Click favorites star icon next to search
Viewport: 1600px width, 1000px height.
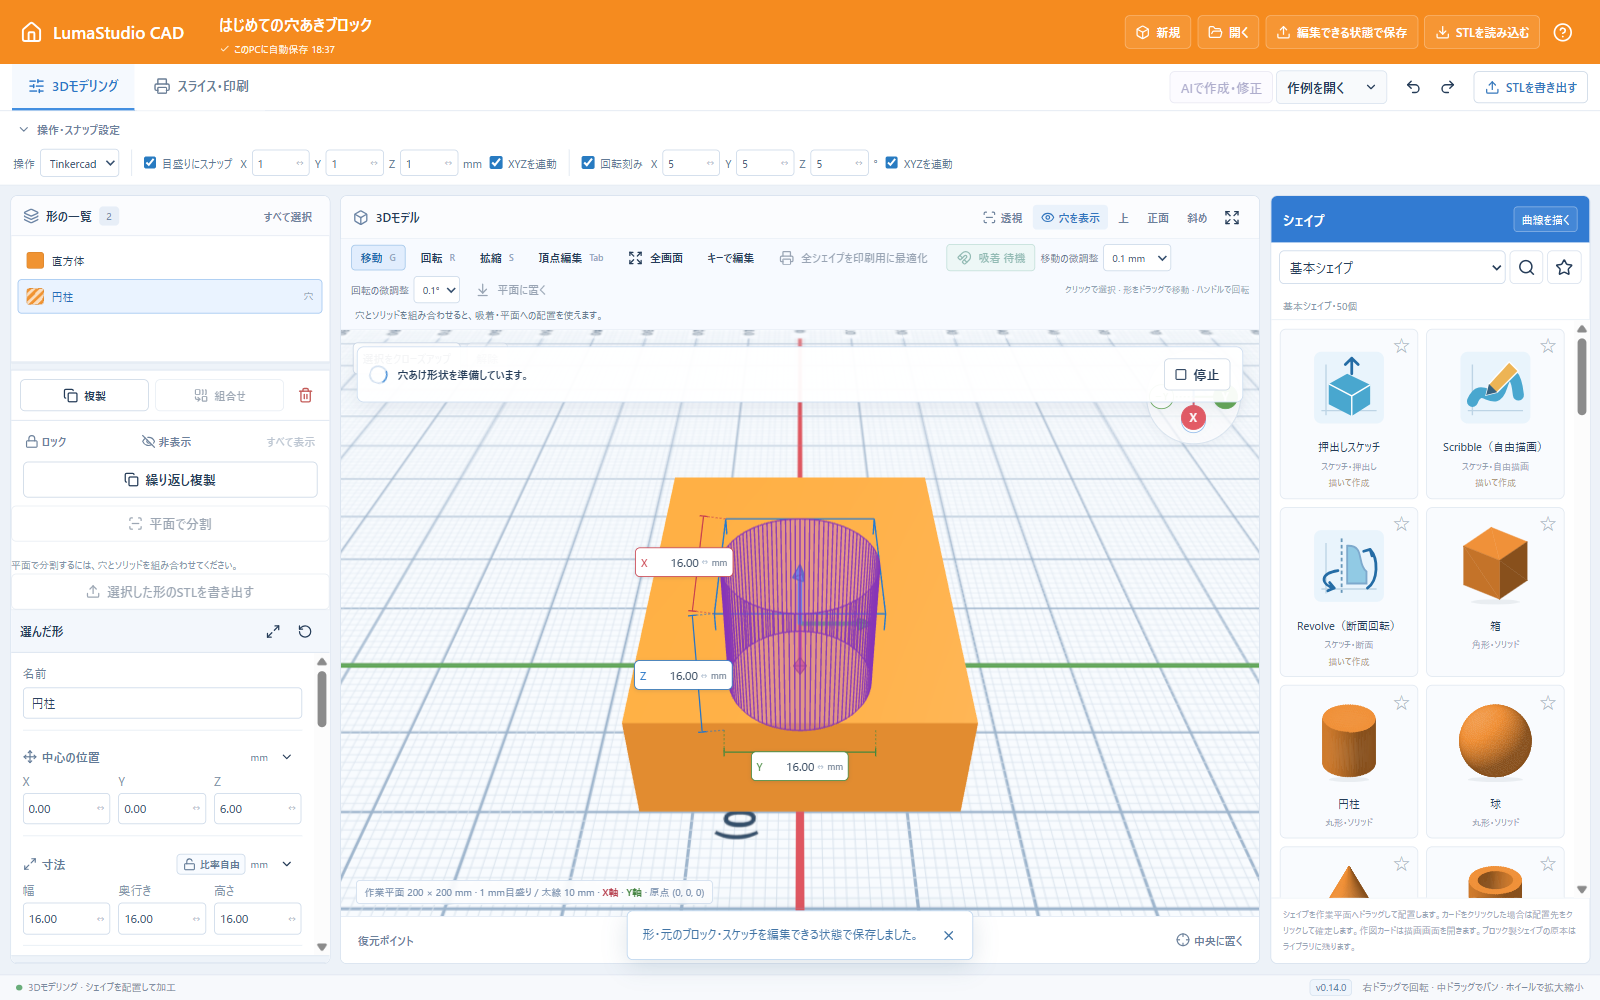(x=1564, y=267)
